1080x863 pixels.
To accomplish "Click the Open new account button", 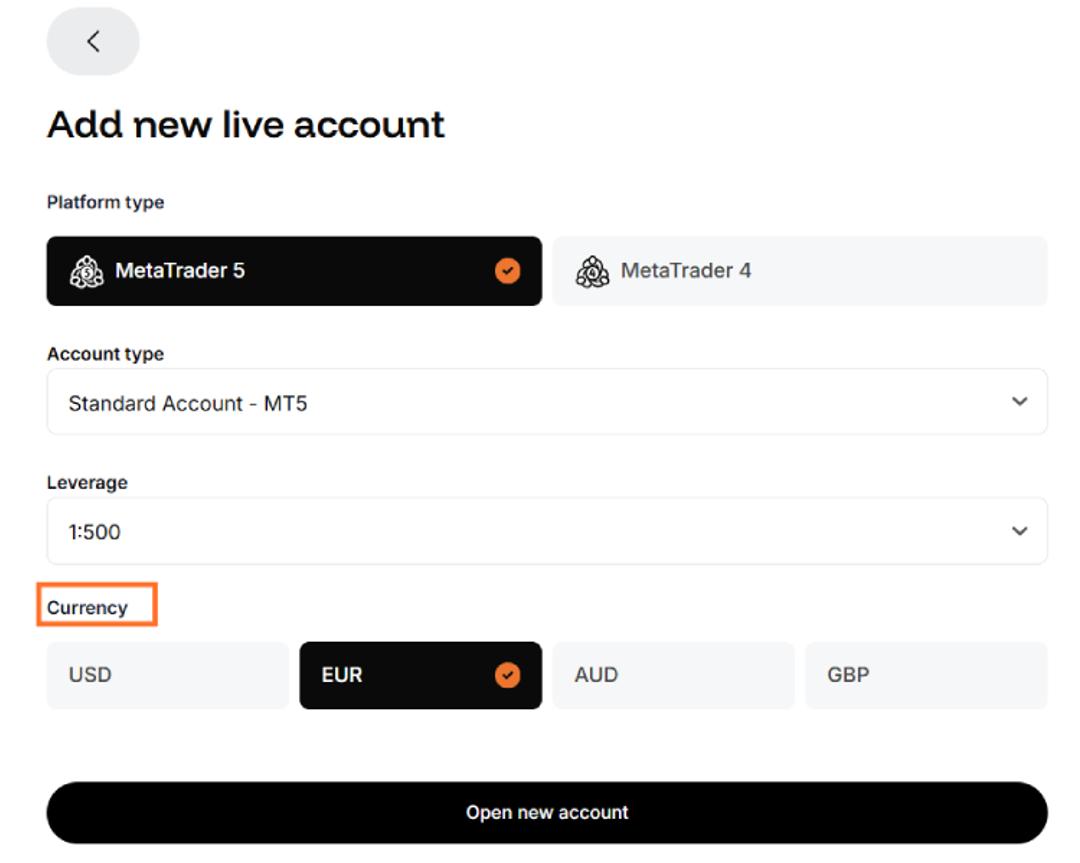I will click(x=547, y=813).
